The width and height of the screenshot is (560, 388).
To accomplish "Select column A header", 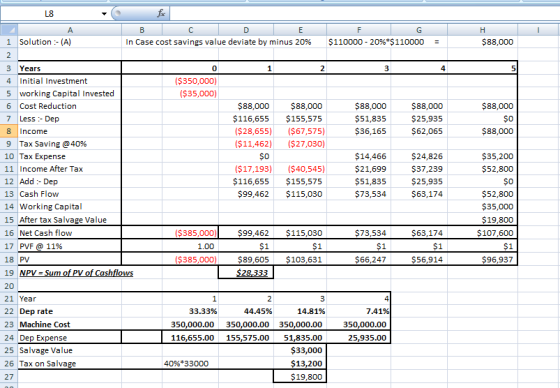I will [70, 30].
